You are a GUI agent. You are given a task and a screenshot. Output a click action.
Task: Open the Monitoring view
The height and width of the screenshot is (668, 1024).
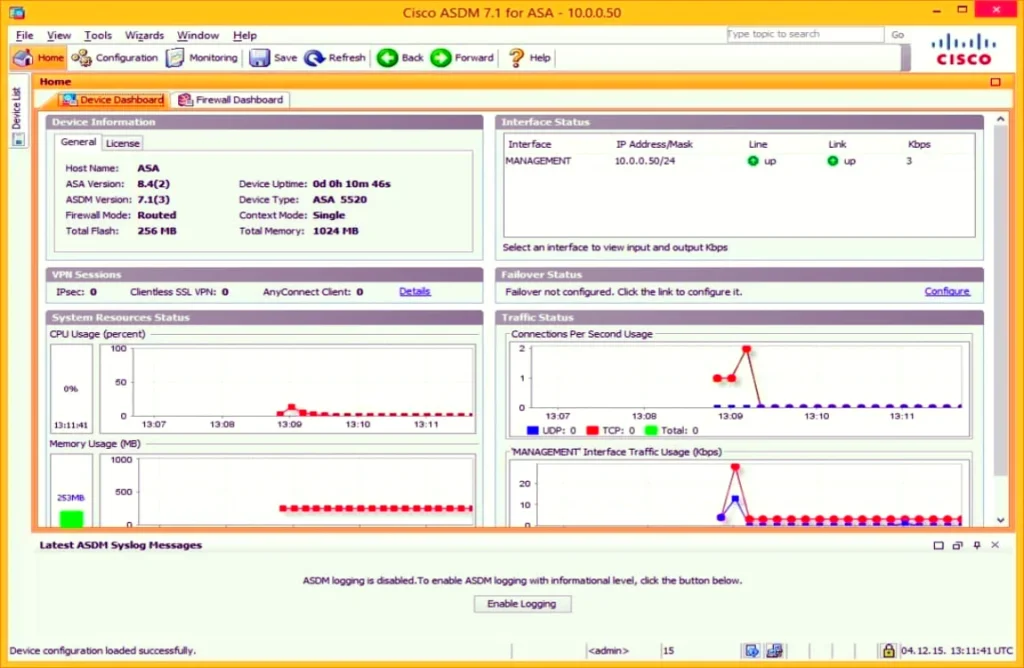202,57
